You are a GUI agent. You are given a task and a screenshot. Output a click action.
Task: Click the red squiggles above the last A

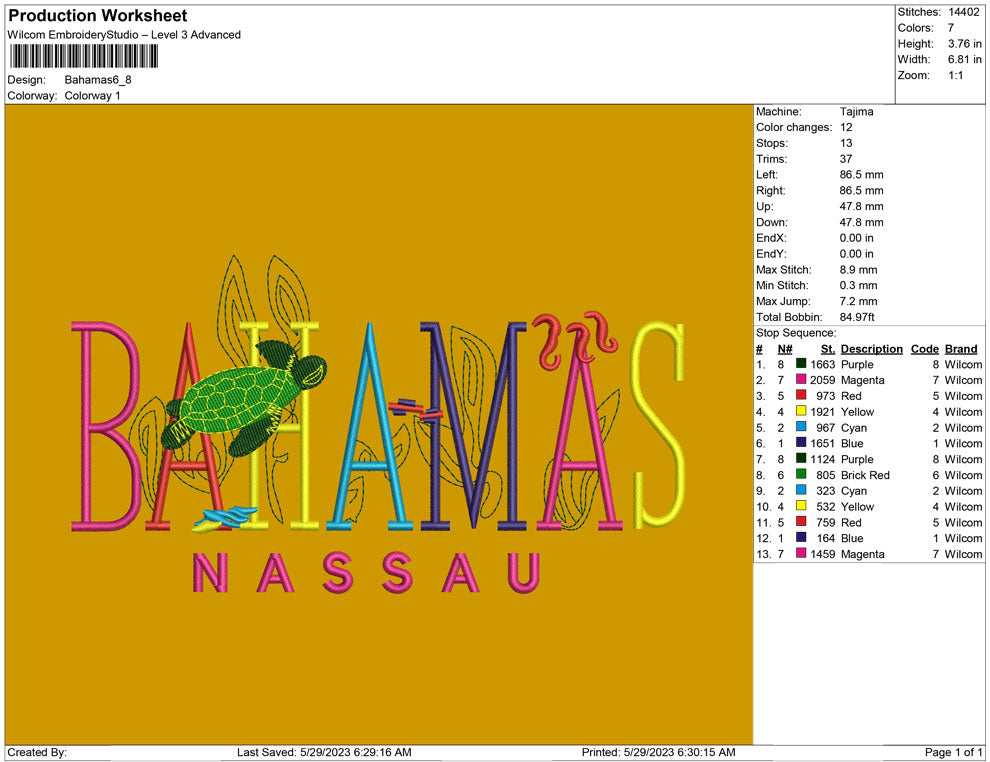coord(572,339)
